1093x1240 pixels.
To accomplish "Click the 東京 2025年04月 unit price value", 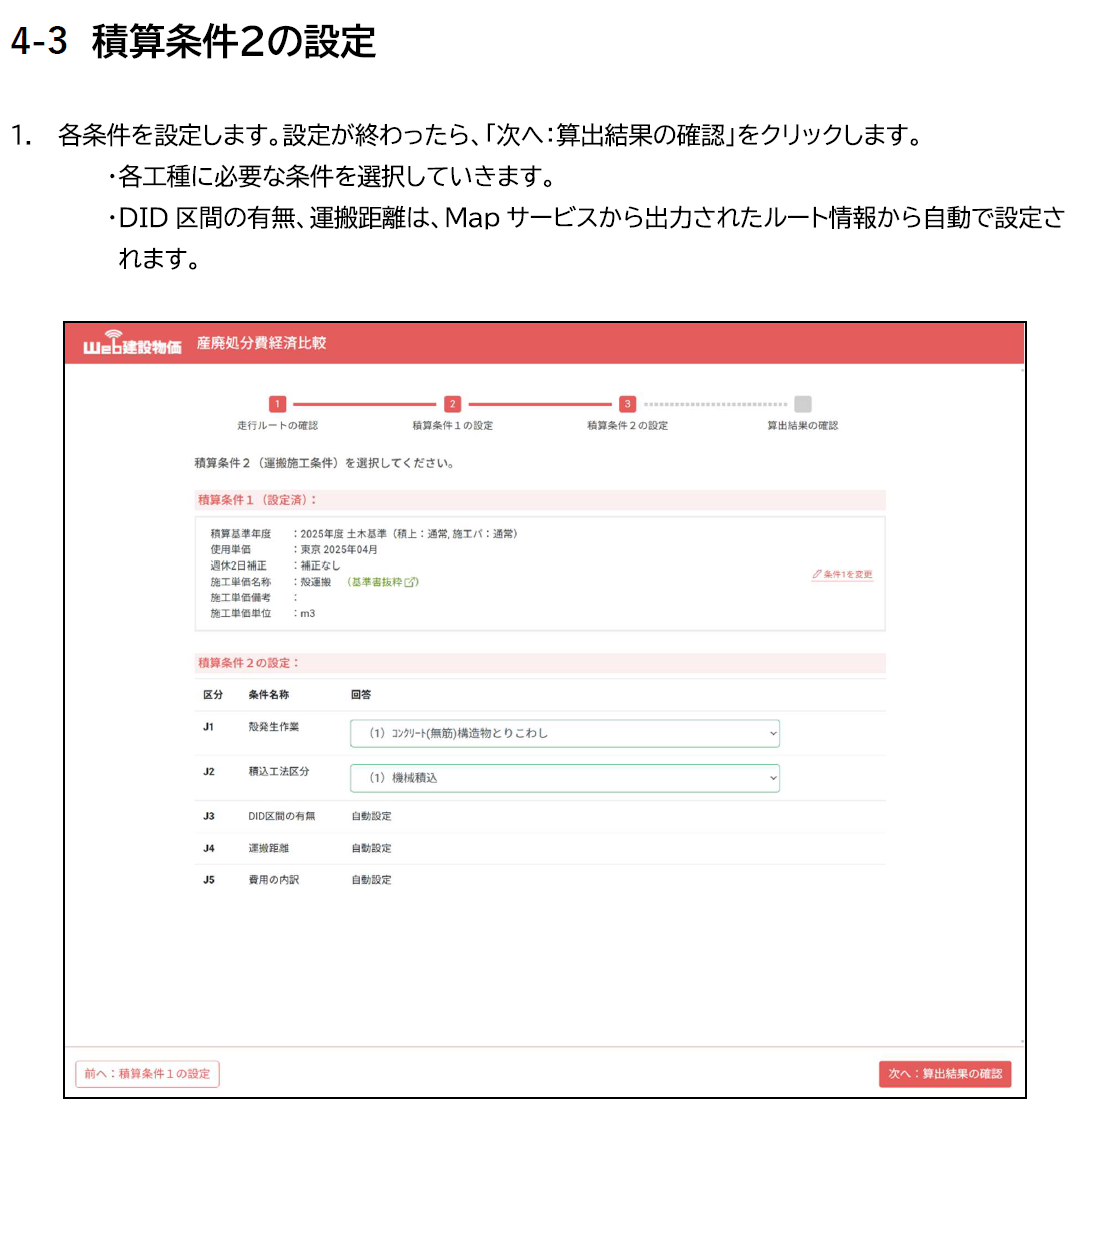I will [339, 550].
